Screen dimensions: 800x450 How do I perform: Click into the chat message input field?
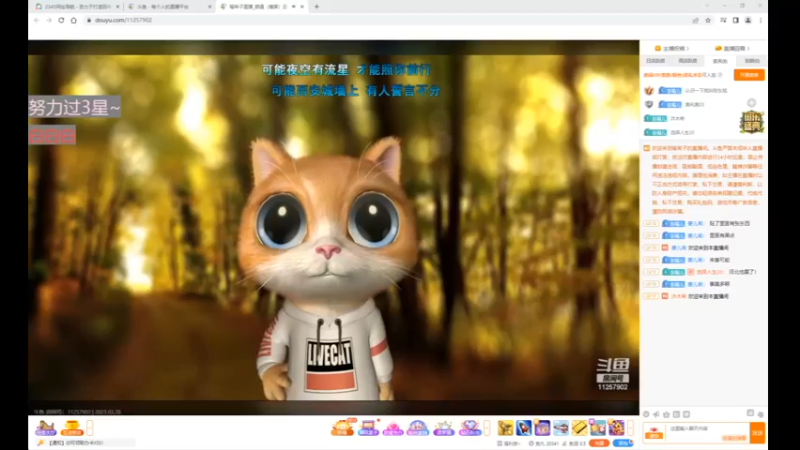coord(708,433)
